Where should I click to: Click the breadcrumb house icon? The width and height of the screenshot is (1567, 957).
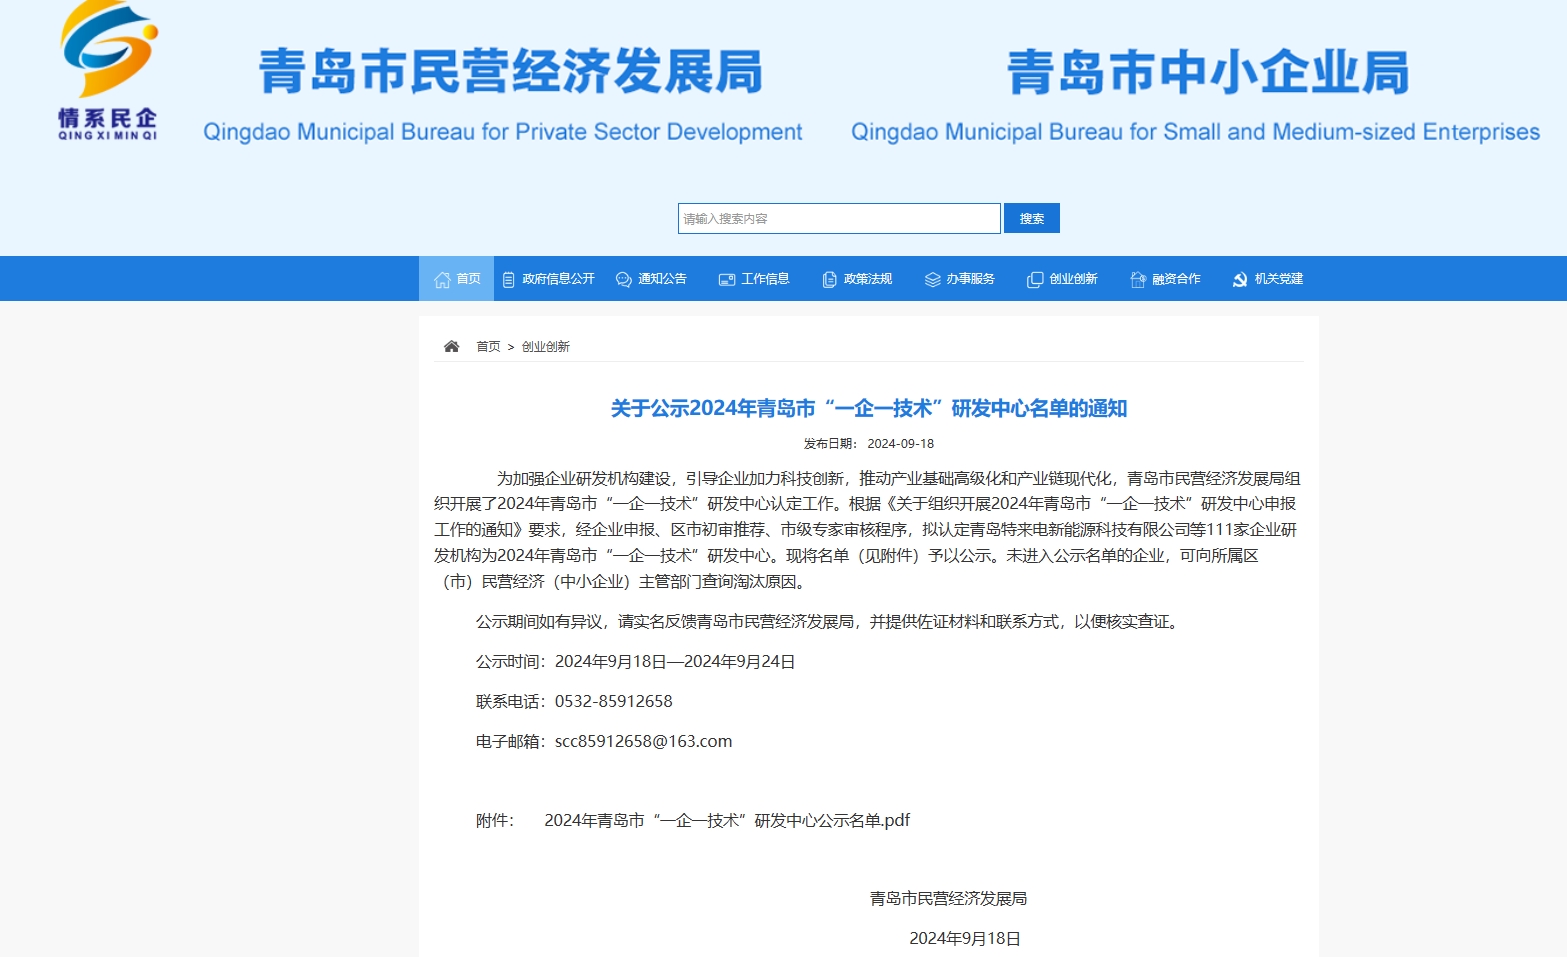[x=452, y=347]
